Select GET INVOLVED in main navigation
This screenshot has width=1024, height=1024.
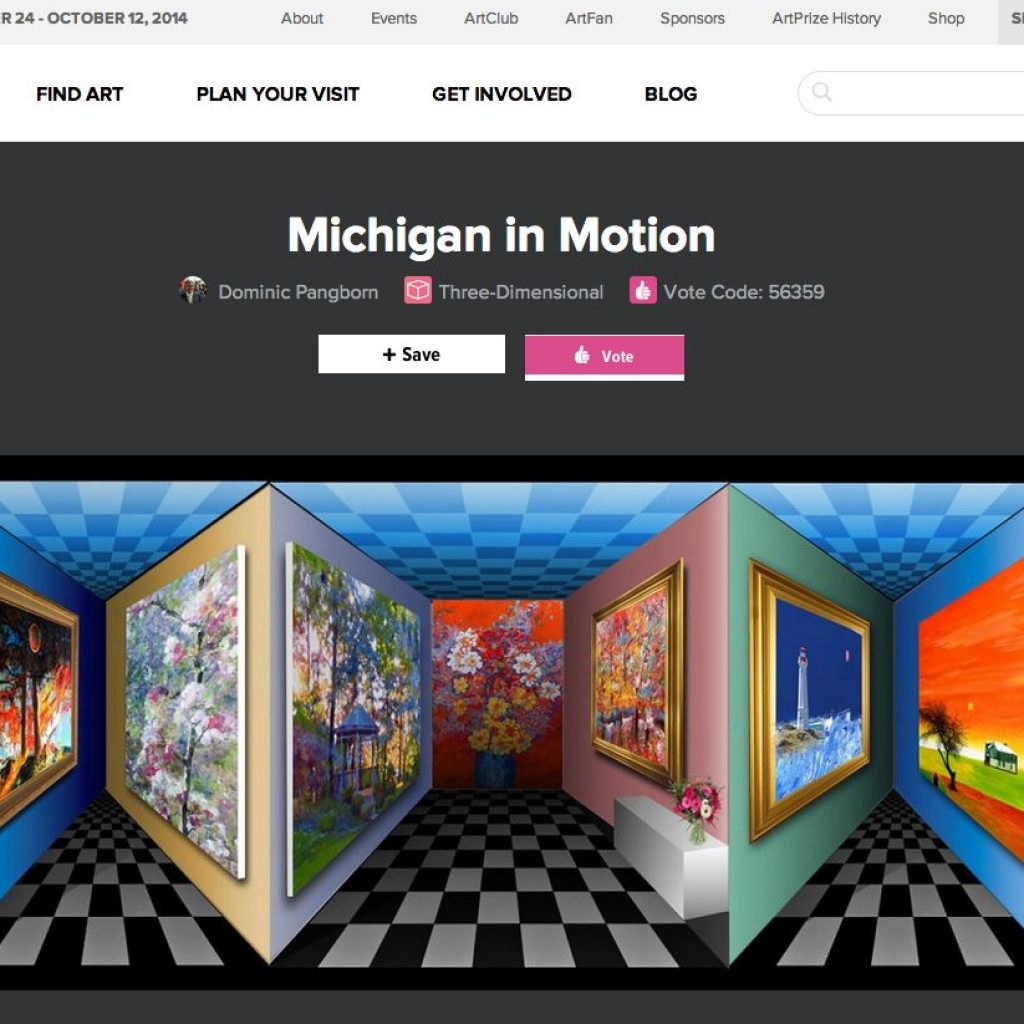(502, 94)
